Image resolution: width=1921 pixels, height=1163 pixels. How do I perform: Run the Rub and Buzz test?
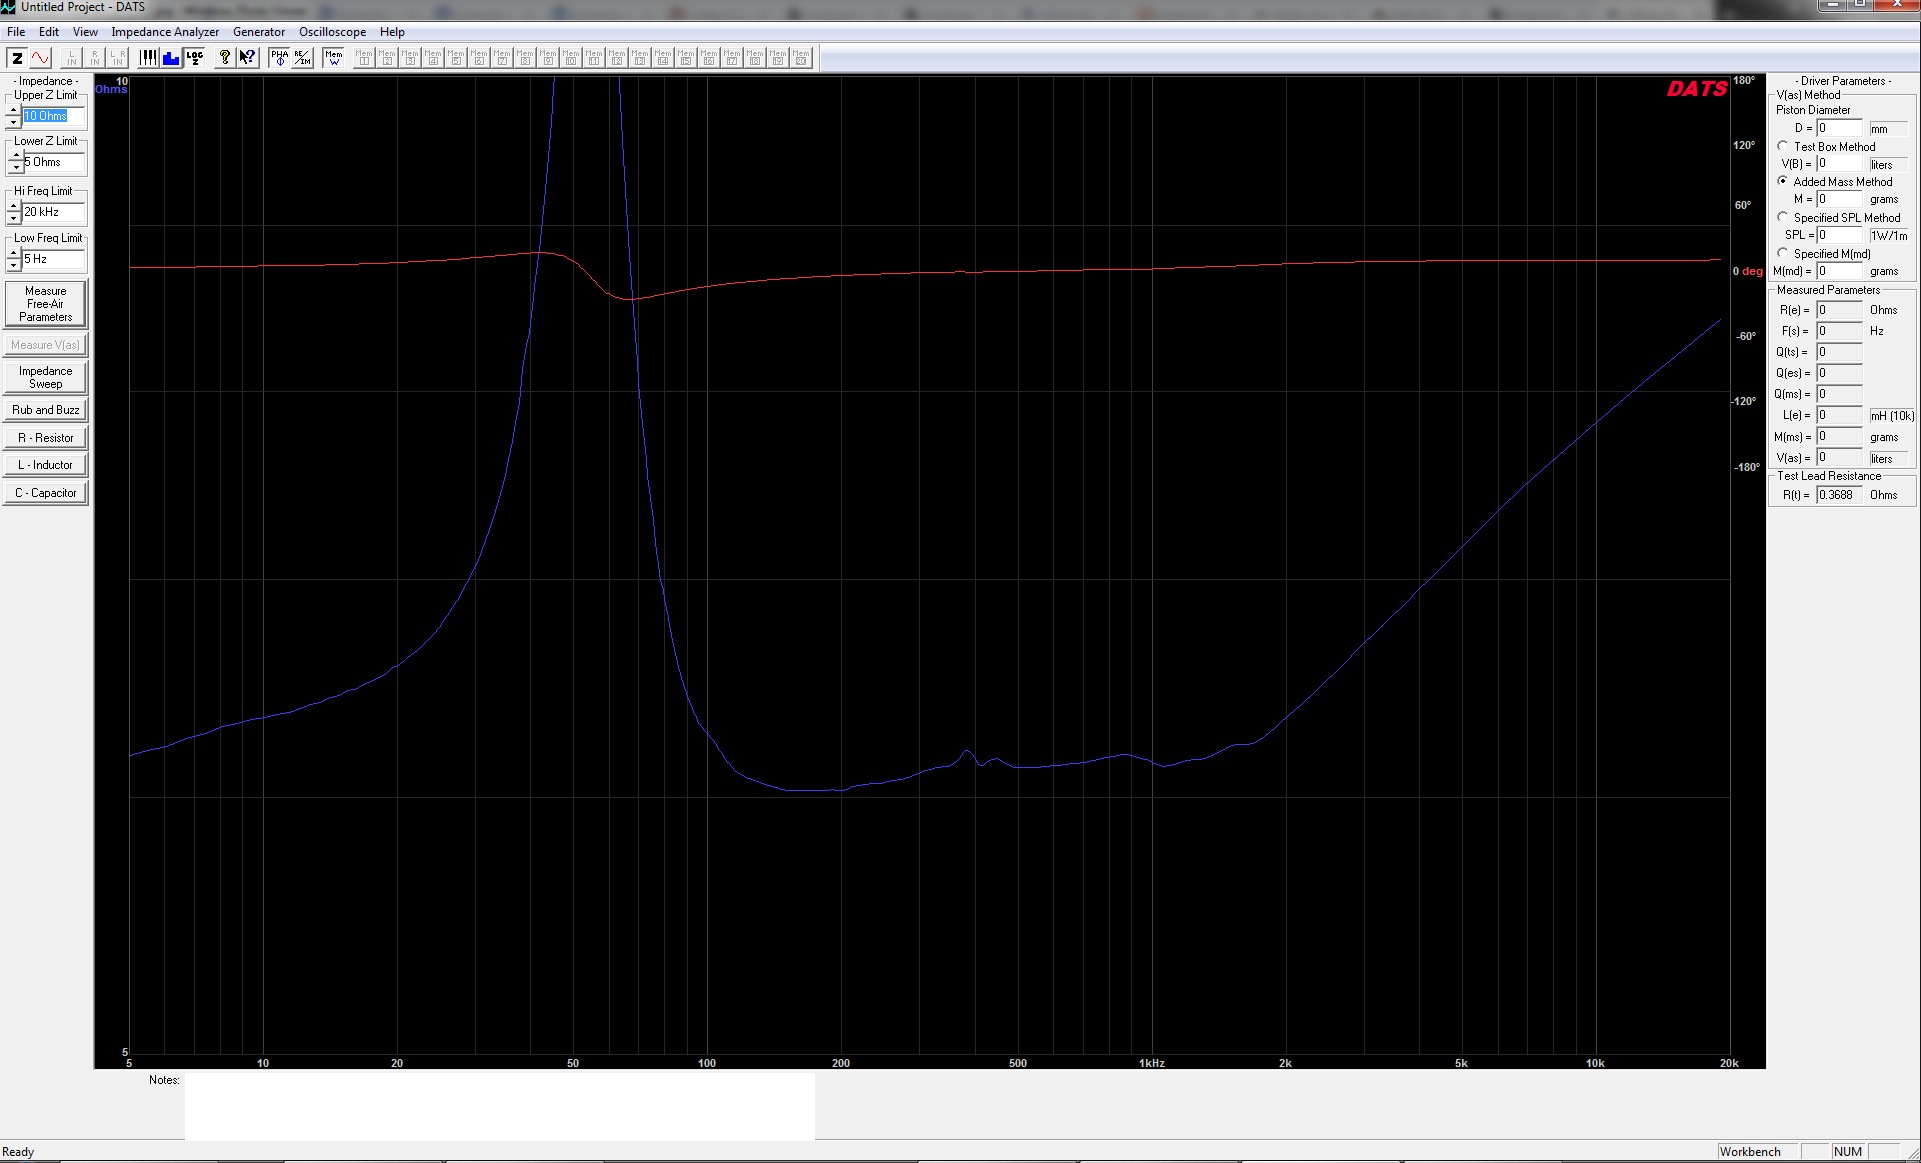pyautogui.click(x=46, y=410)
